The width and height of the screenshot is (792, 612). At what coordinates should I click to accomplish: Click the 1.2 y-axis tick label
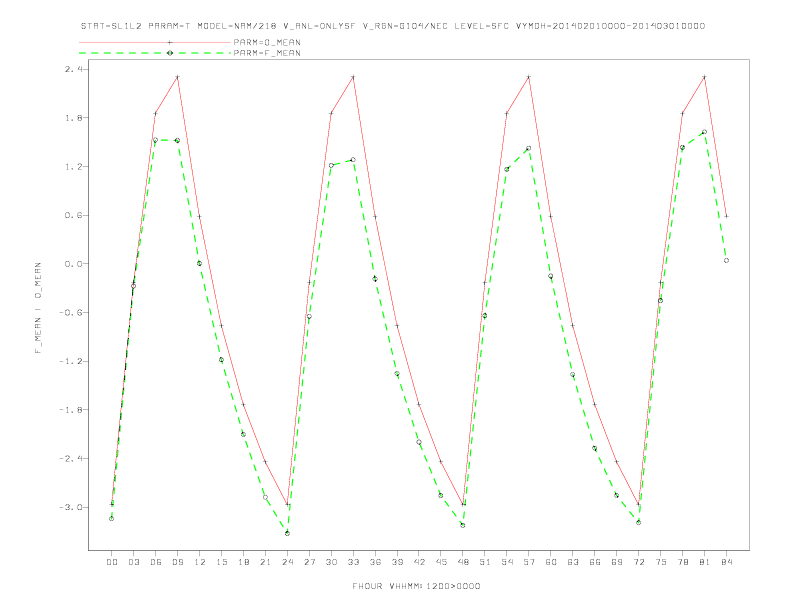tap(73, 167)
